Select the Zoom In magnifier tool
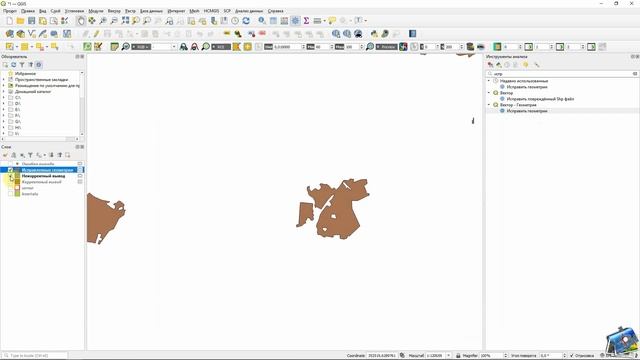640x360 pixels. [x=103, y=20]
